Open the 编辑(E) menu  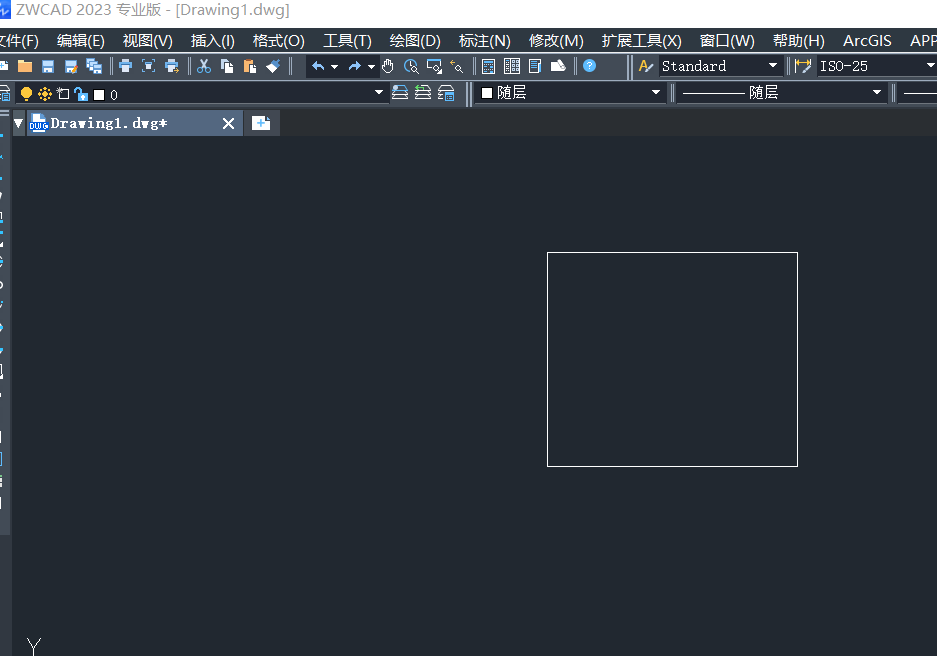[81, 41]
